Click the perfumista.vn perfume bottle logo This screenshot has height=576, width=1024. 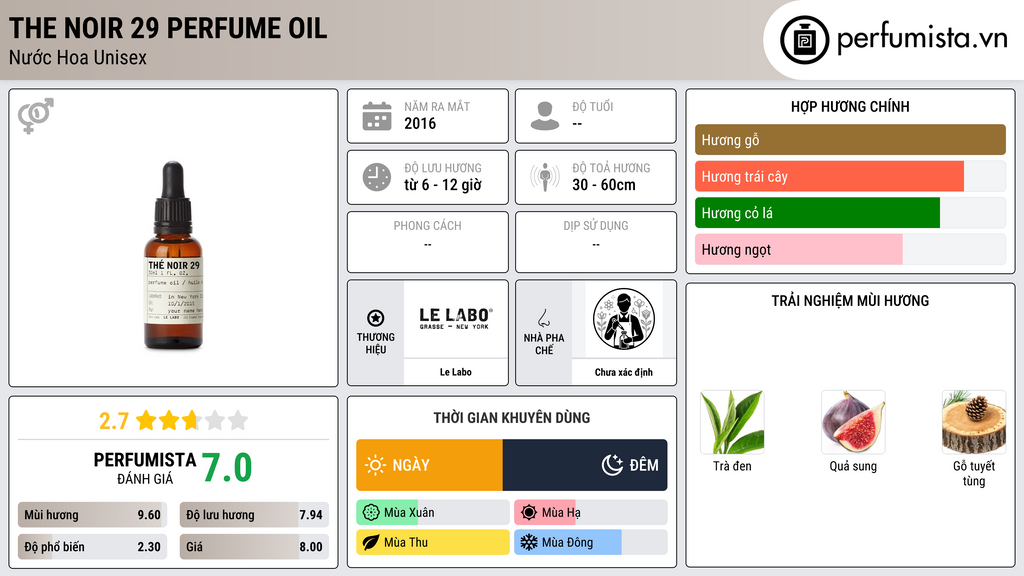click(804, 40)
